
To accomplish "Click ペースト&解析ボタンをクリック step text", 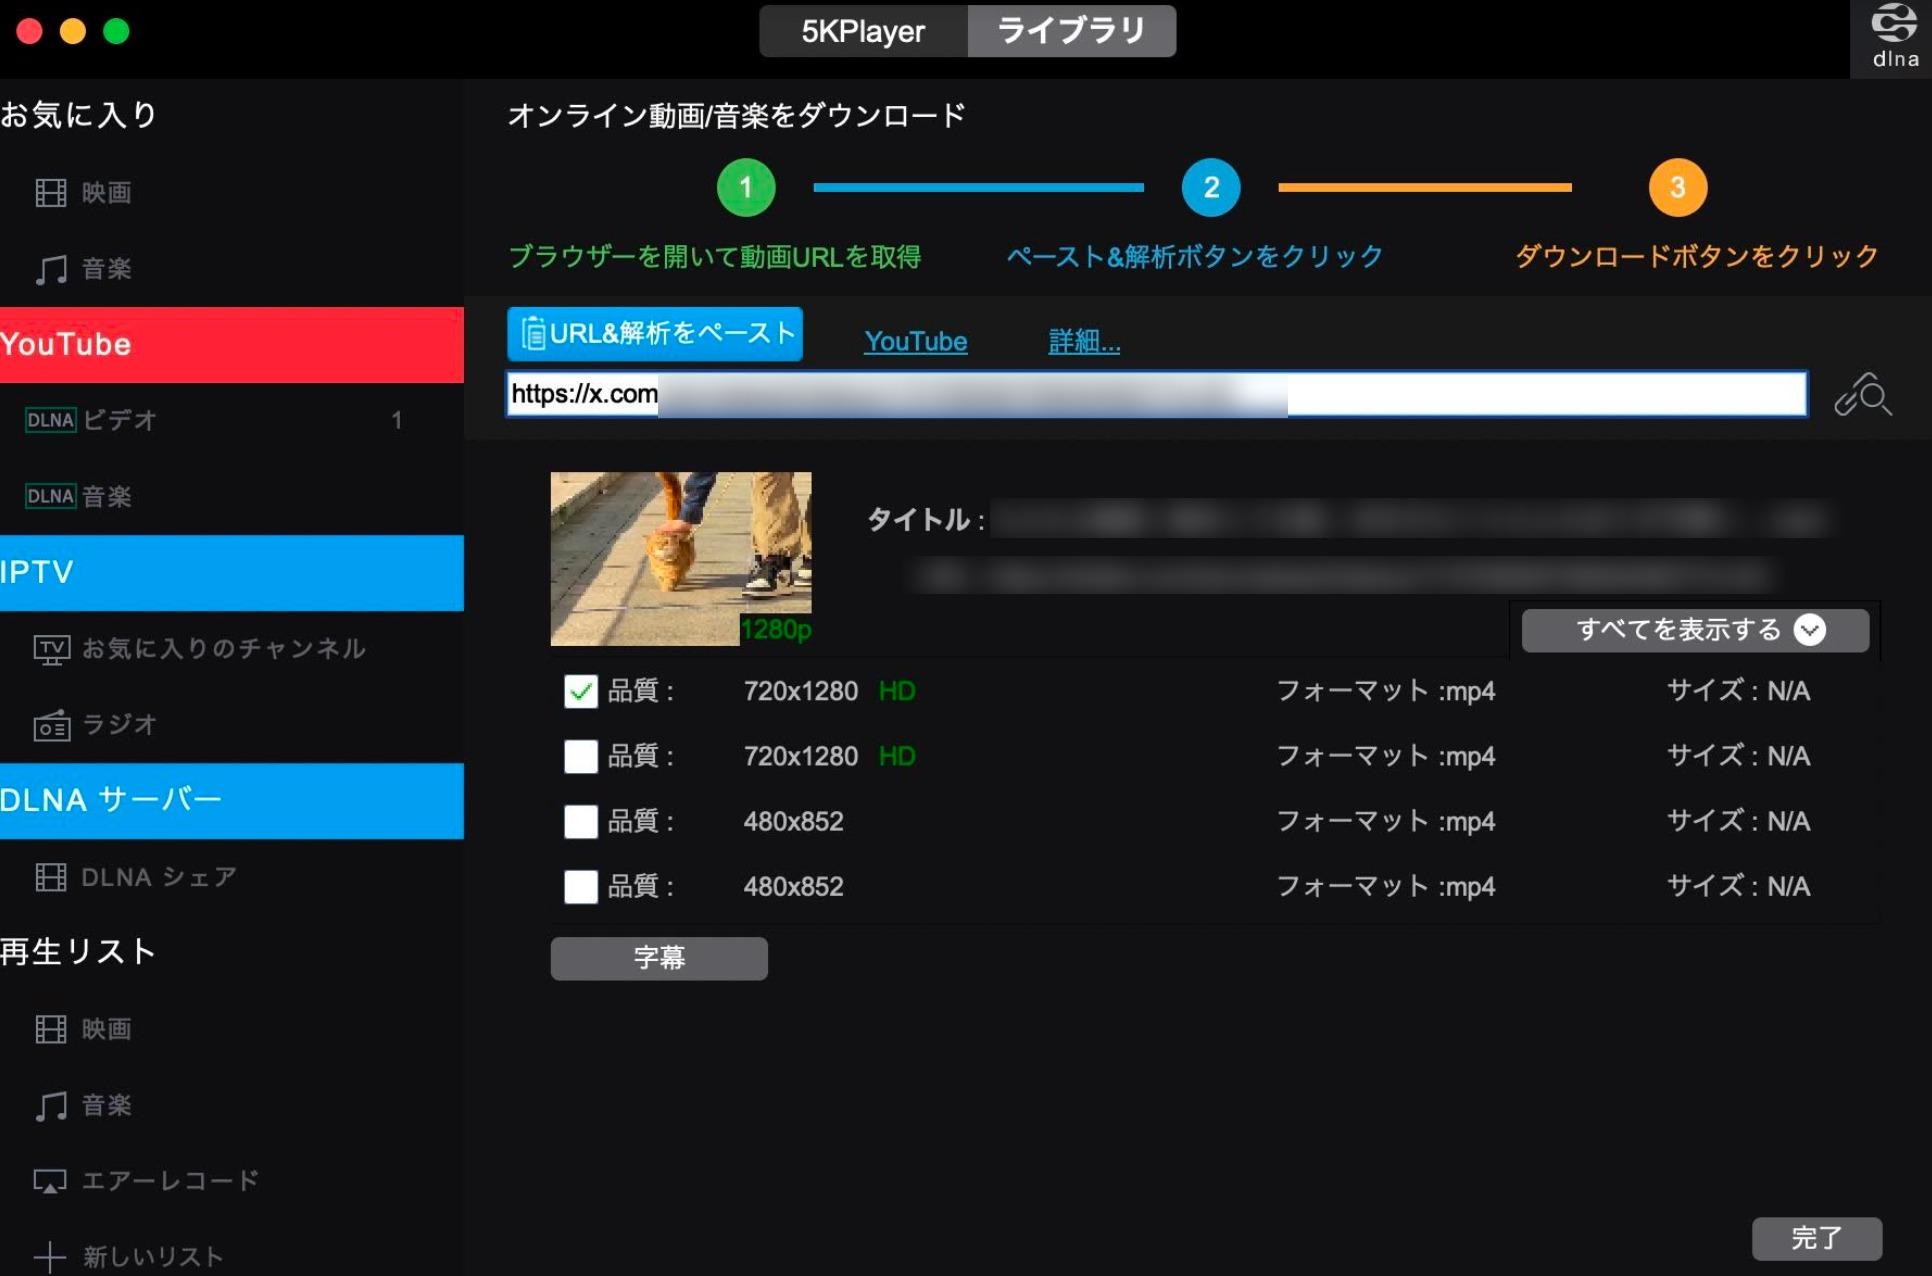I will [x=1195, y=257].
